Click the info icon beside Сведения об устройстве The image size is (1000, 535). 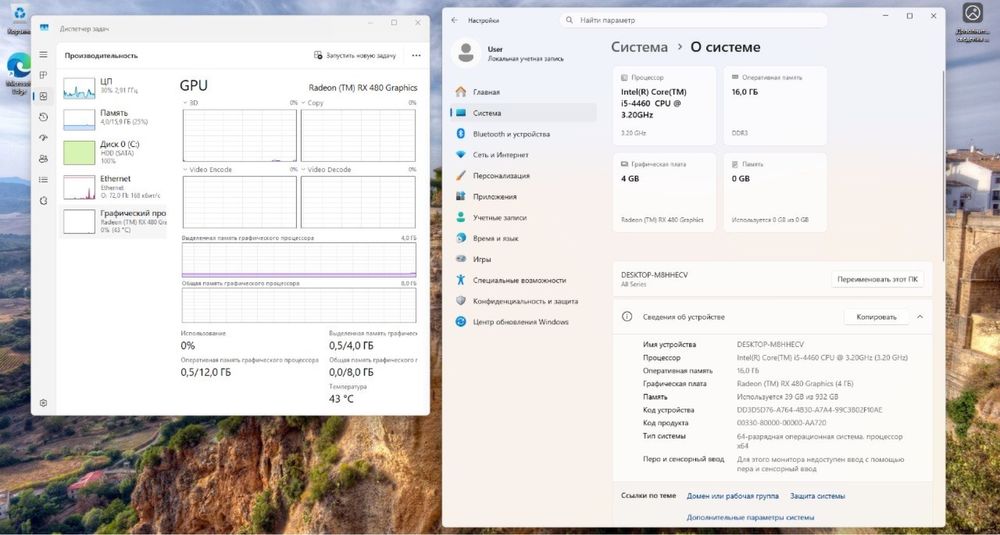[628, 317]
